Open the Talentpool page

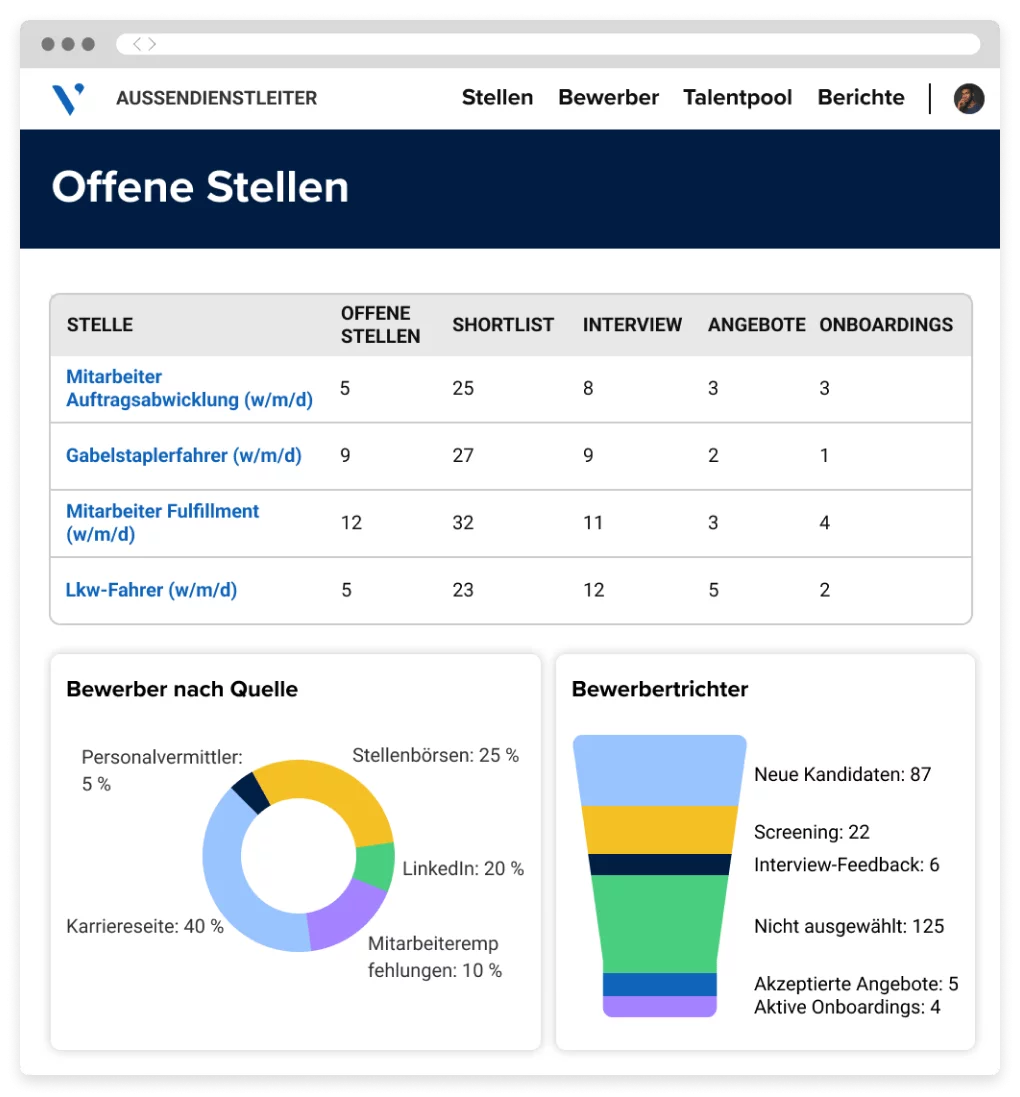[x=737, y=98]
